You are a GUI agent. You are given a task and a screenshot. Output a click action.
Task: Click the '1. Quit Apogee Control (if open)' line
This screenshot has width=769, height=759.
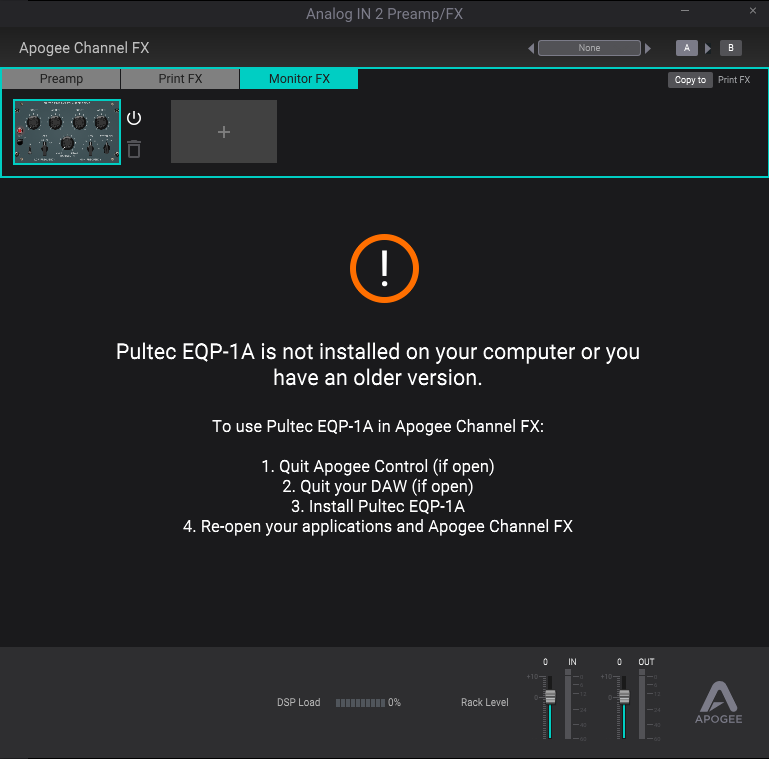378,466
